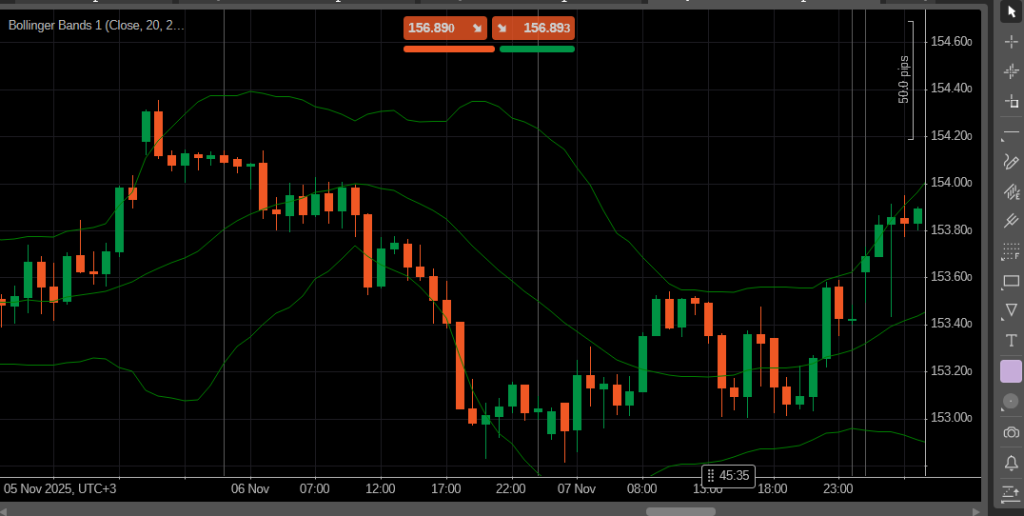Select the equidistant channel tool
Image resolution: width=1024 pixels, height=516 pixels.
click(1011, 192)
